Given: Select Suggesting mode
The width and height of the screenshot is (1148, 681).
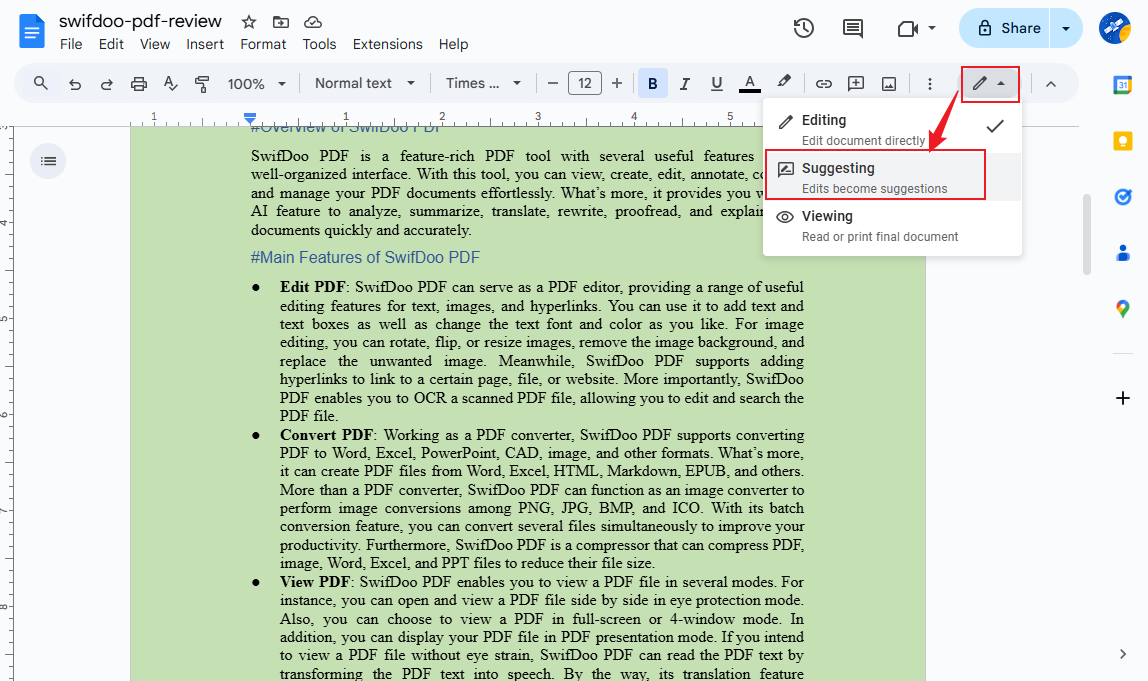Looking at the screenshot, I should [892, 177].
